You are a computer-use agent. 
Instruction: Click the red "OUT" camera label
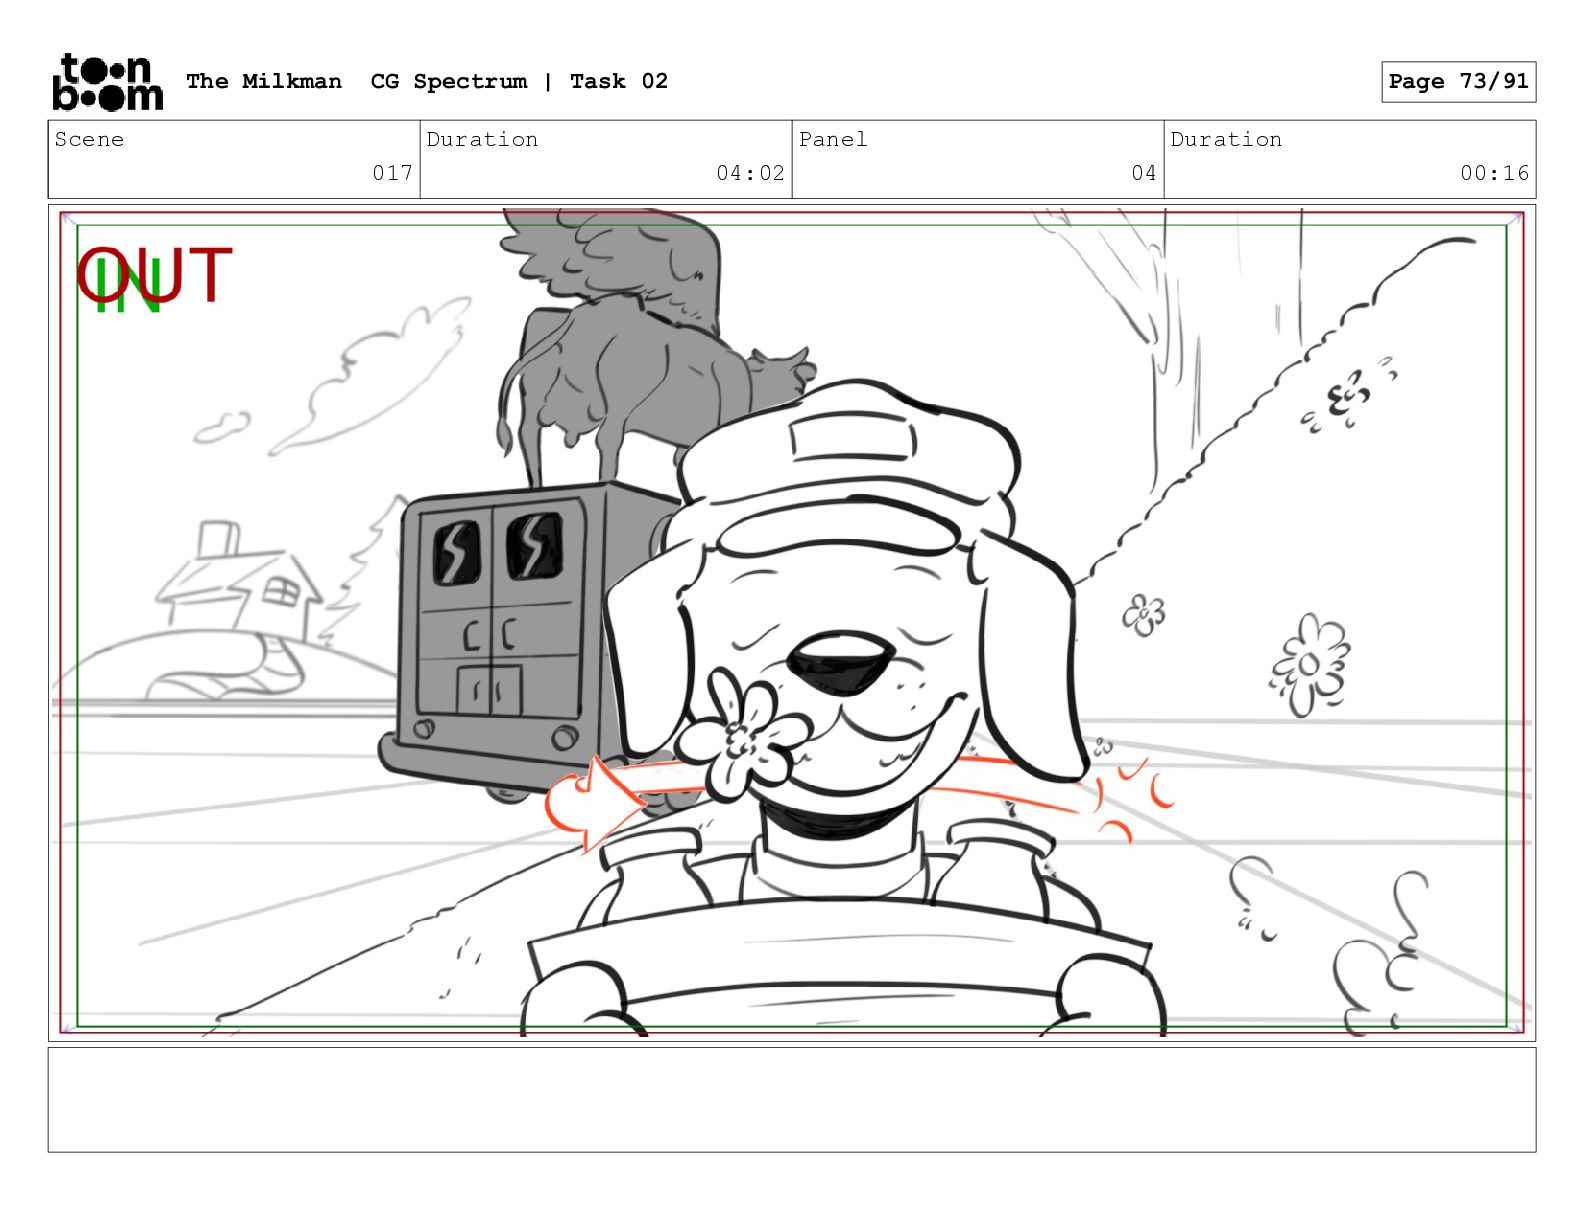coord(155,275)
